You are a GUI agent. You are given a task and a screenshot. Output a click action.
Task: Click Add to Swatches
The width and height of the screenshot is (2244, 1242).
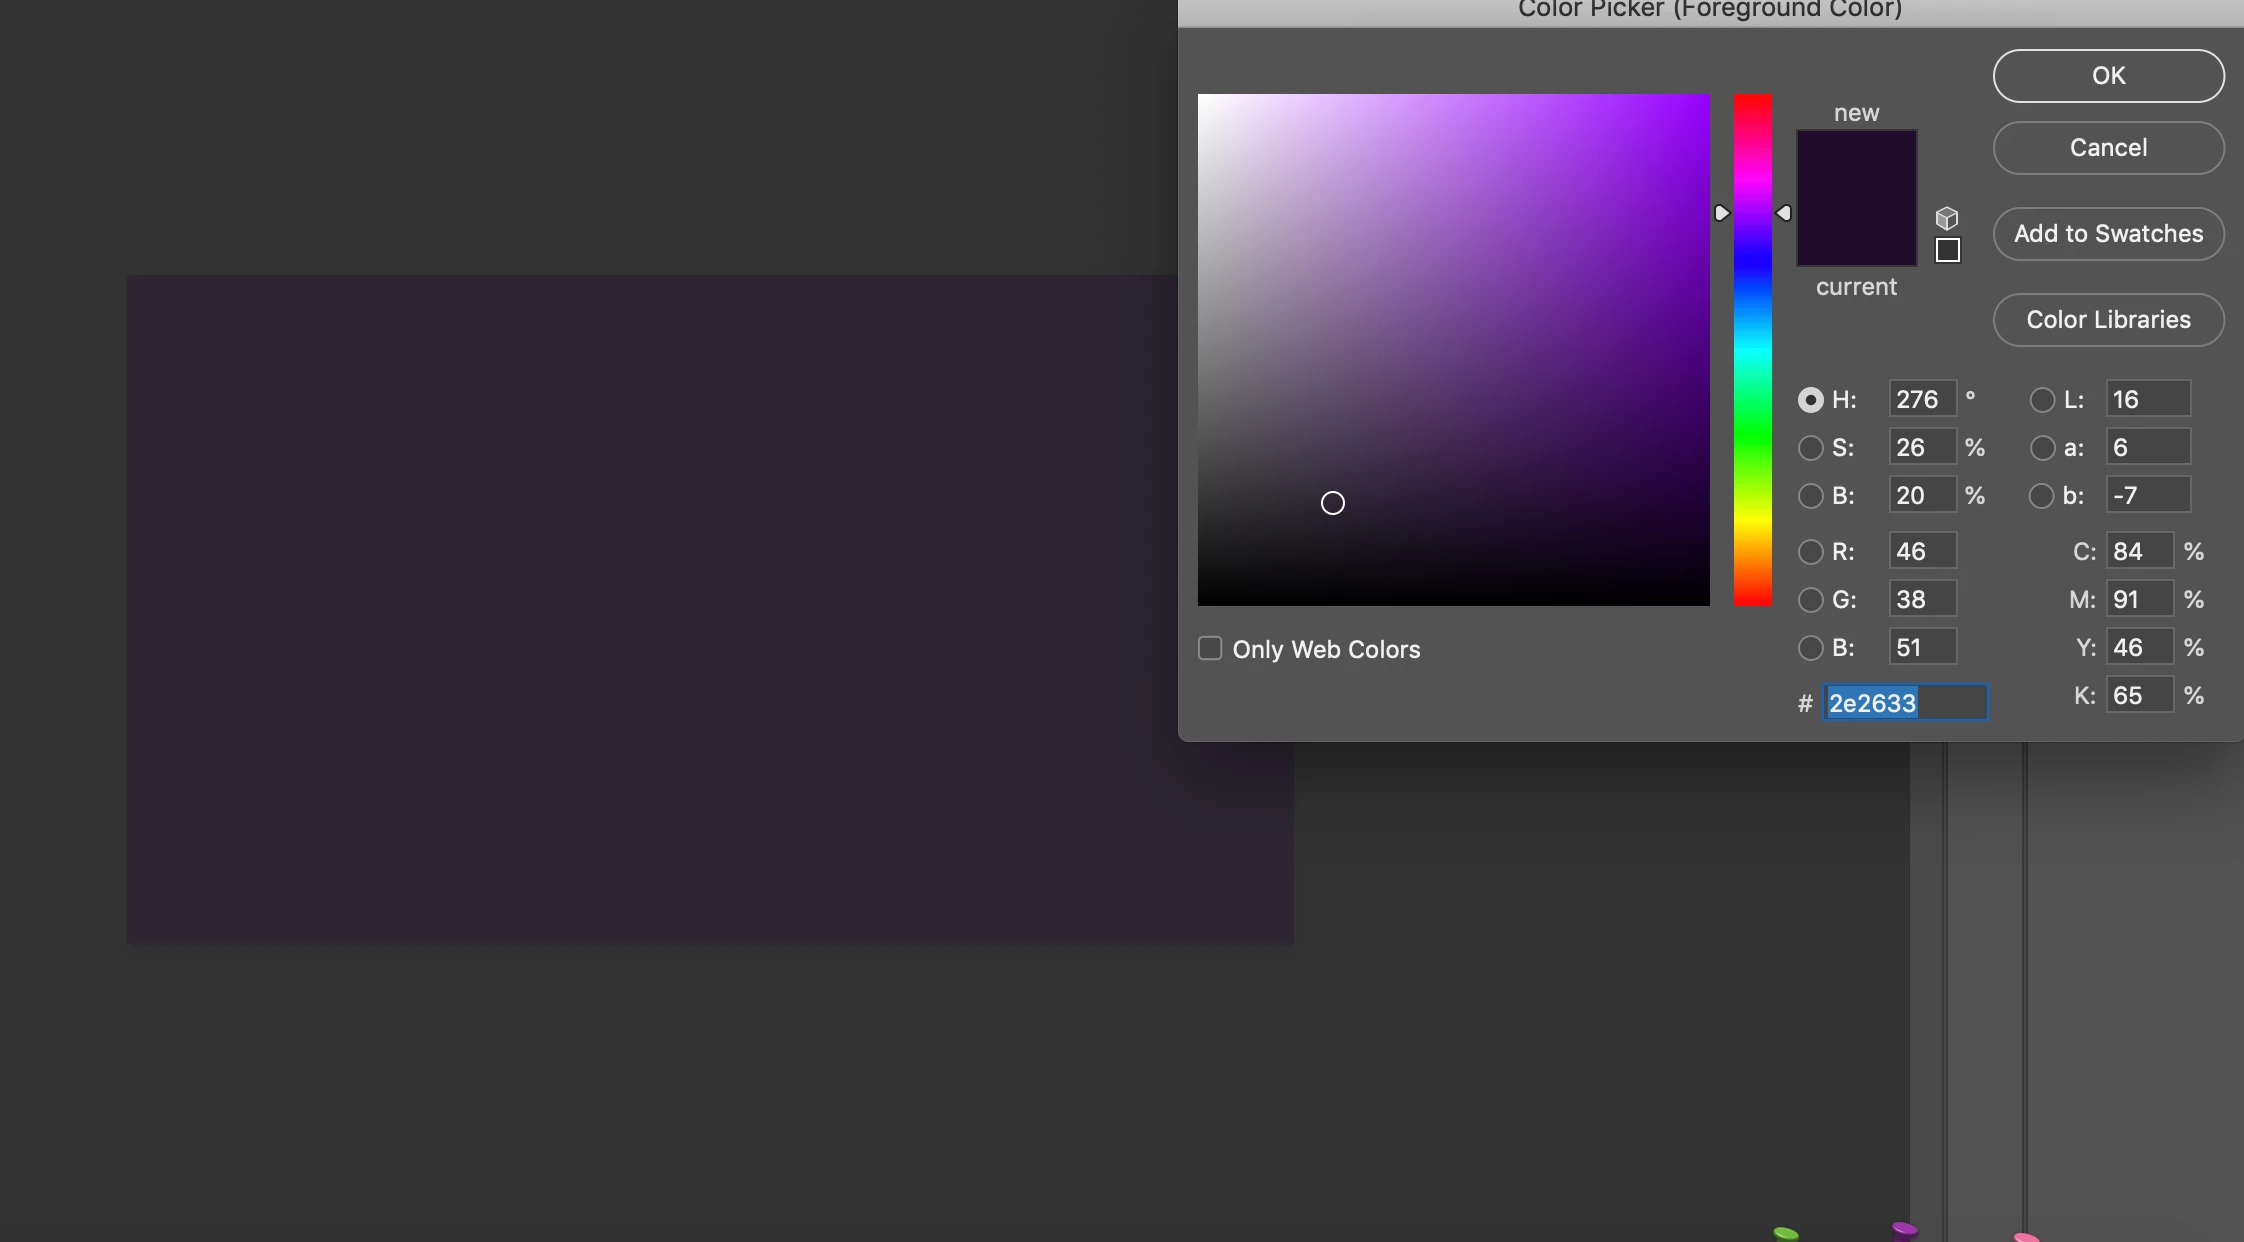point(2108,234)
